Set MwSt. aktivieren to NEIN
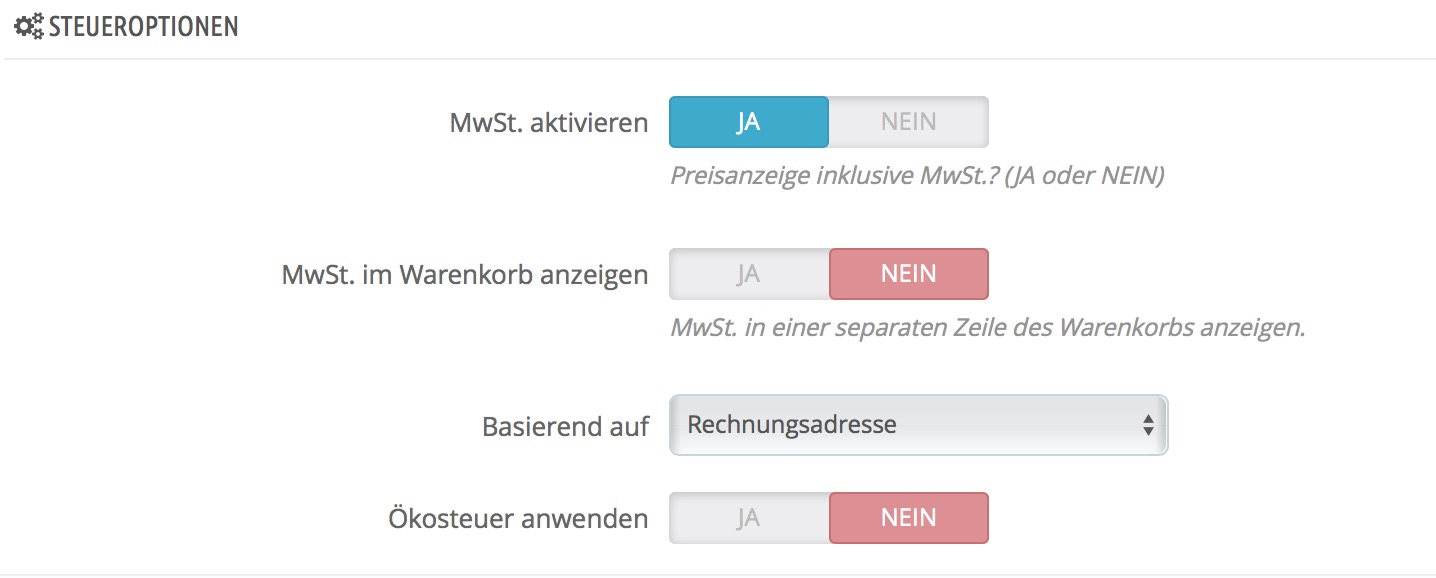Viewport: 1436px width, 578px height. click(908, 122)
